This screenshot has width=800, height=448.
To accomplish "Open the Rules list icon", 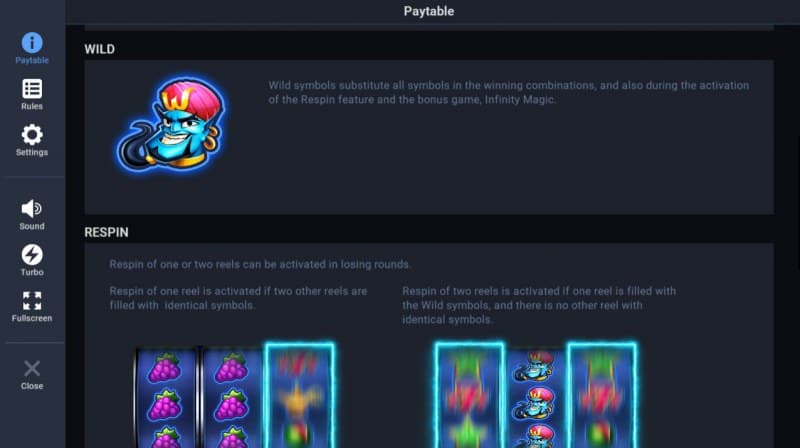I will click(32, 89).
